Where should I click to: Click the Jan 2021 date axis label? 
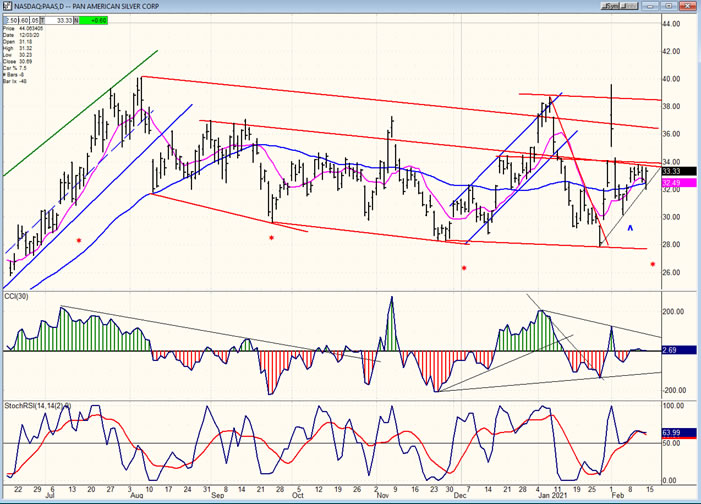click(553, 496)
